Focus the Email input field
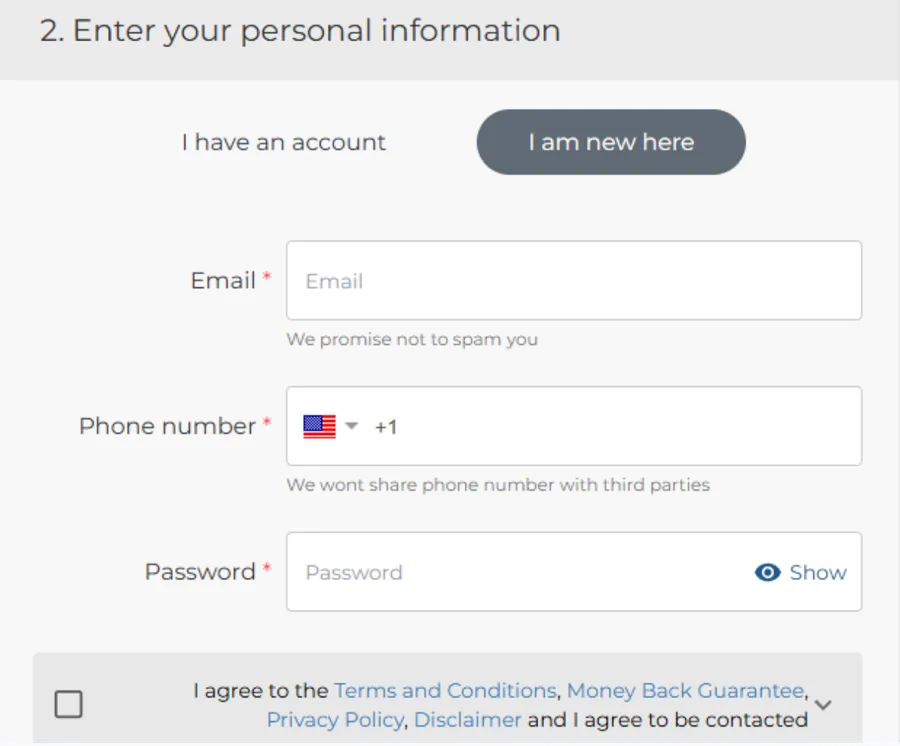Image resolution: width=900 pixels, height=746 pixels. point(574,281)
